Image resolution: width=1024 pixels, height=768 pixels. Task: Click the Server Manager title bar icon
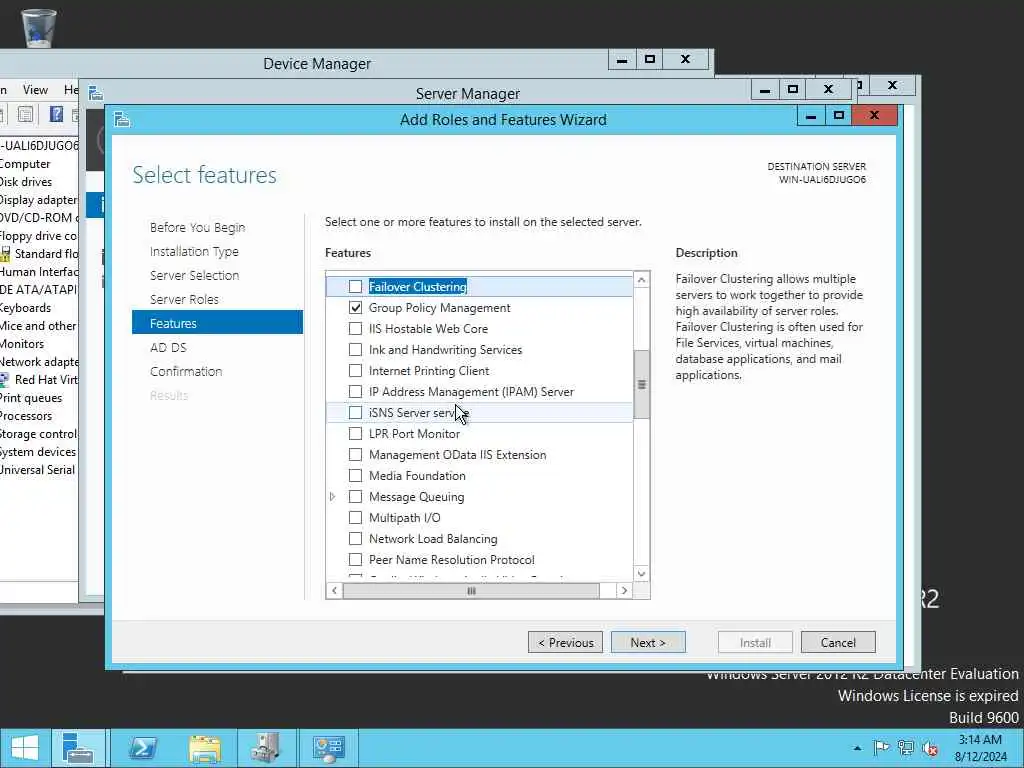[96, 93]
